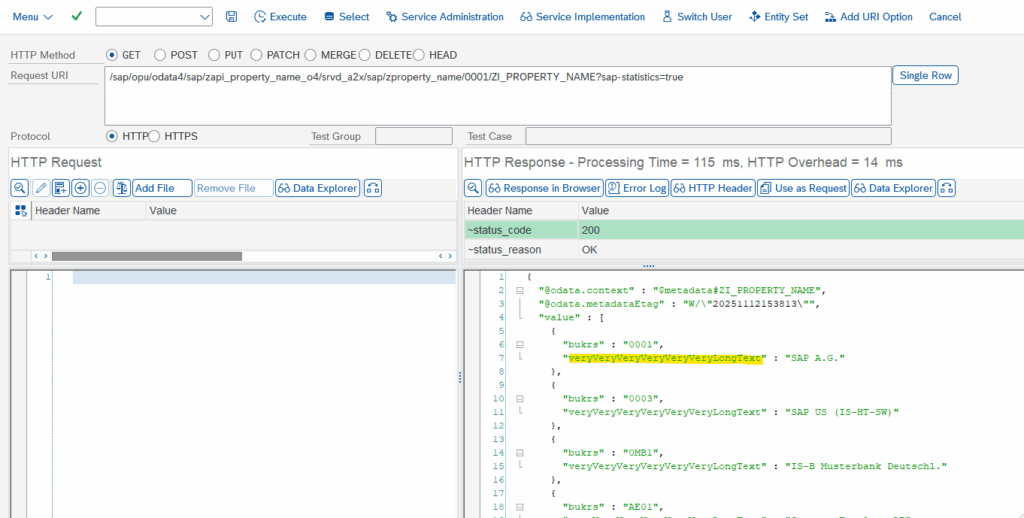
Task: Click into the Request URI field
Action: click(497, 96)
